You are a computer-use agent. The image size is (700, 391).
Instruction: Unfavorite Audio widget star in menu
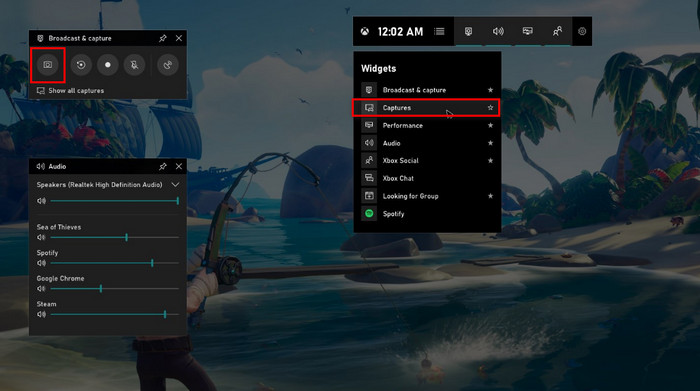coord(490,143)
